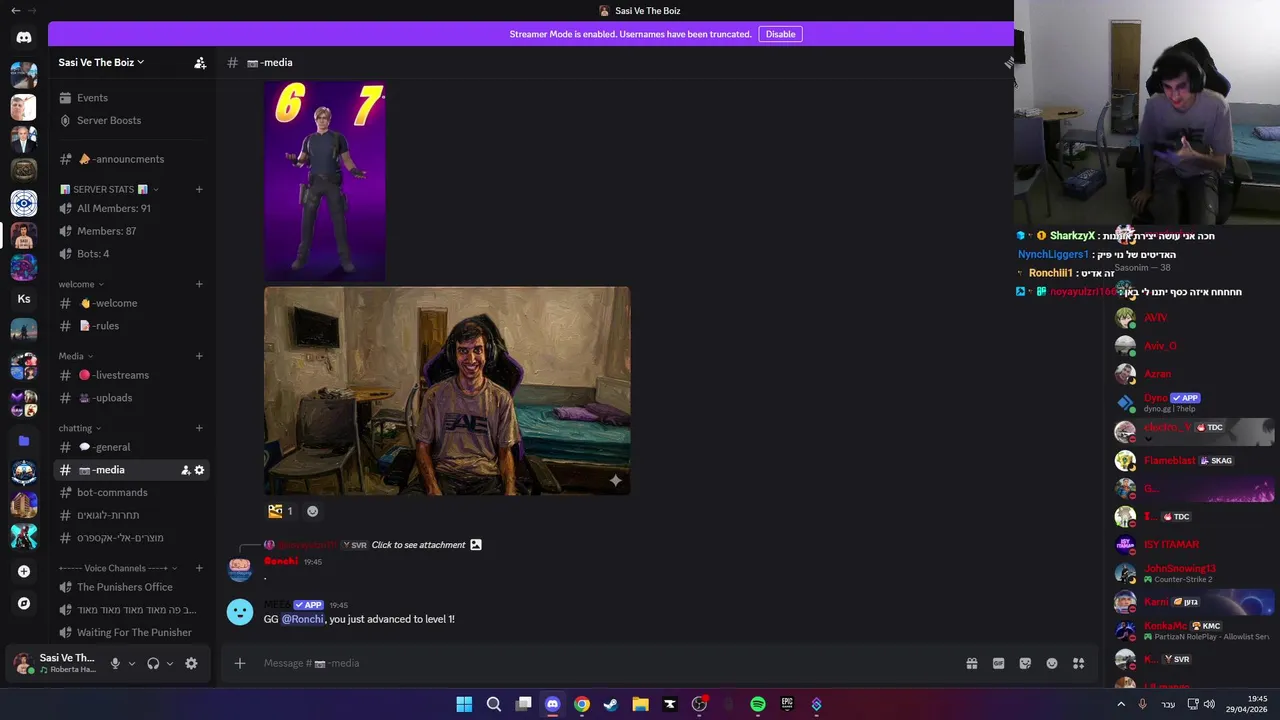
Task: Add channel to chatting category
Action: click(x=199, y=428)
